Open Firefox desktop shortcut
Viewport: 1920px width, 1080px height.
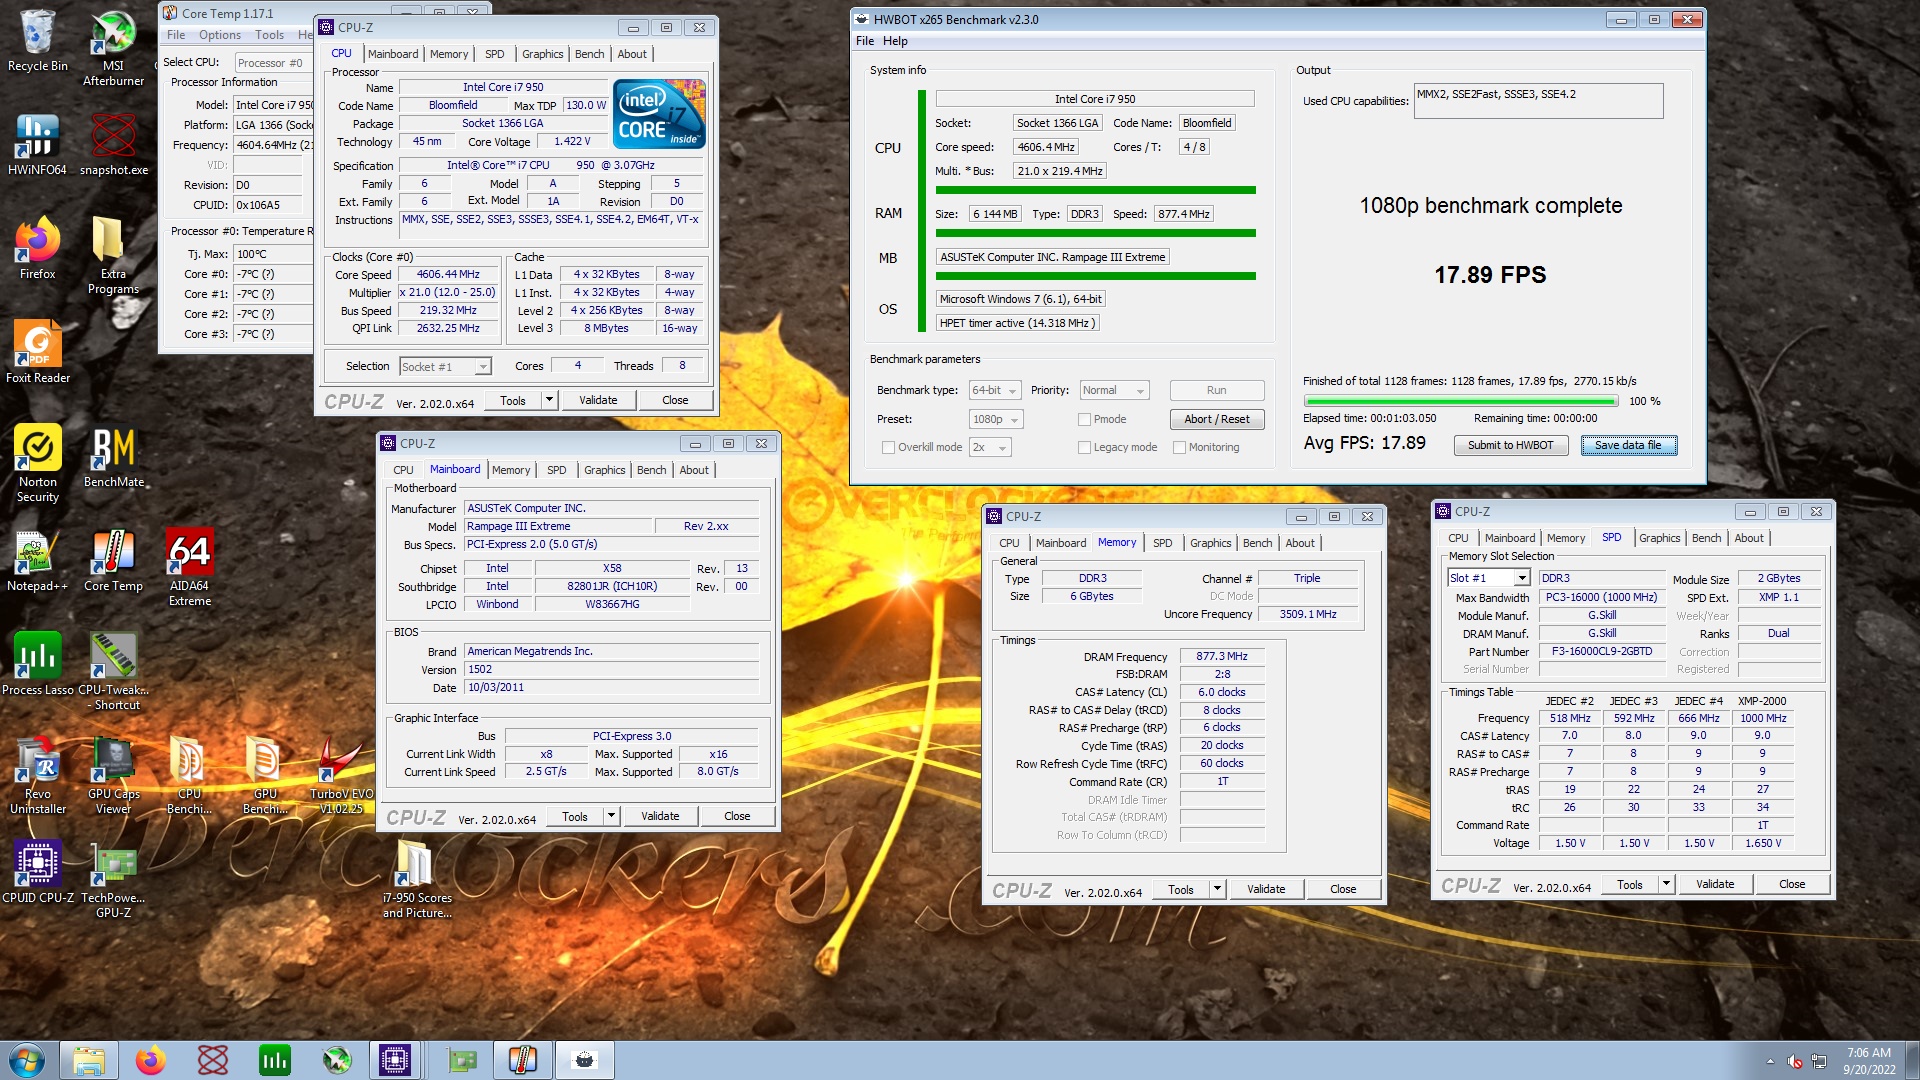[37, 249]
